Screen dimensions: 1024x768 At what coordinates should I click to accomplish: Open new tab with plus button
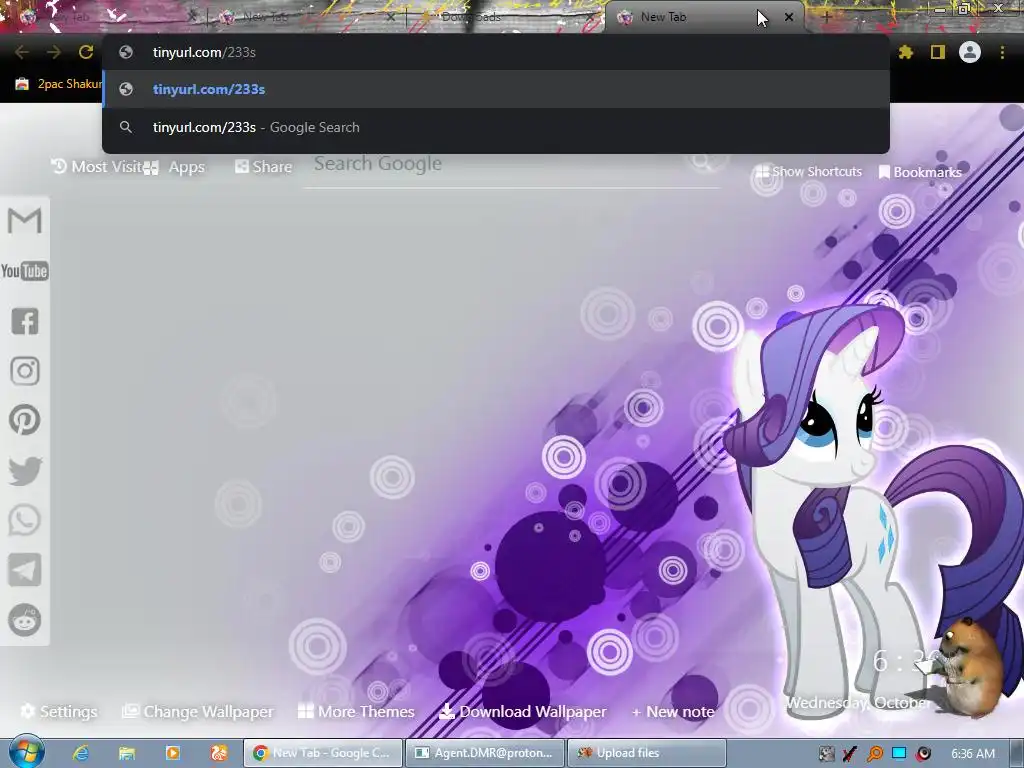click(826, 18)
